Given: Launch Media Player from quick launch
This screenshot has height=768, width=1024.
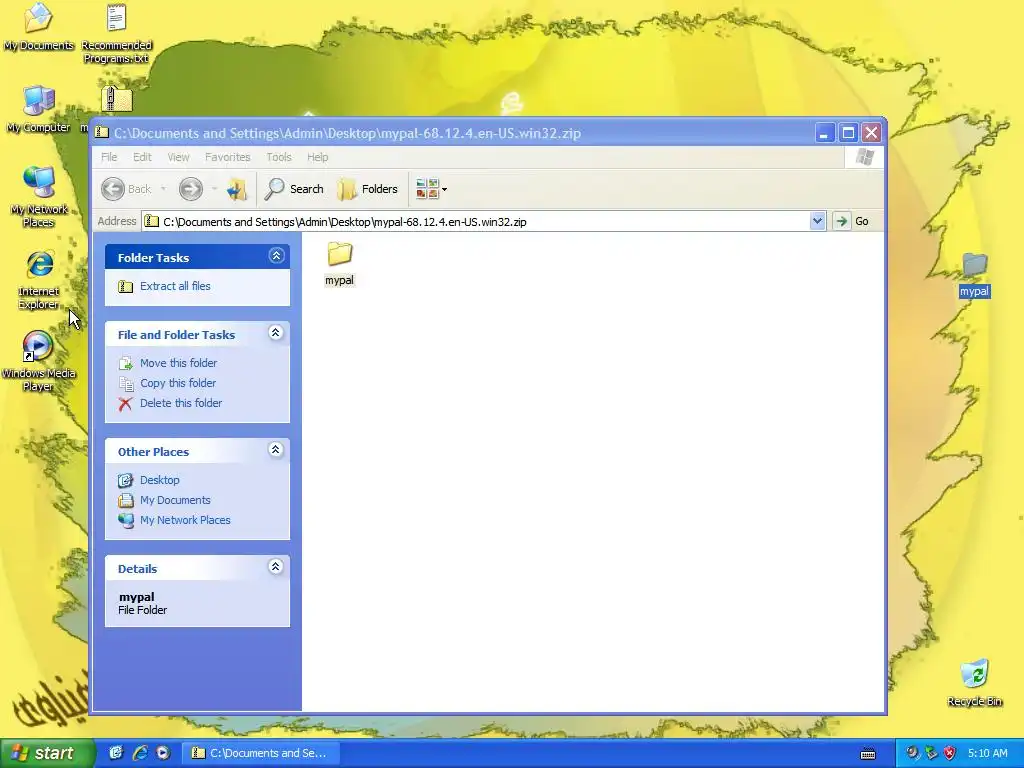Looking at the screenshot, I should pos(163,753).
